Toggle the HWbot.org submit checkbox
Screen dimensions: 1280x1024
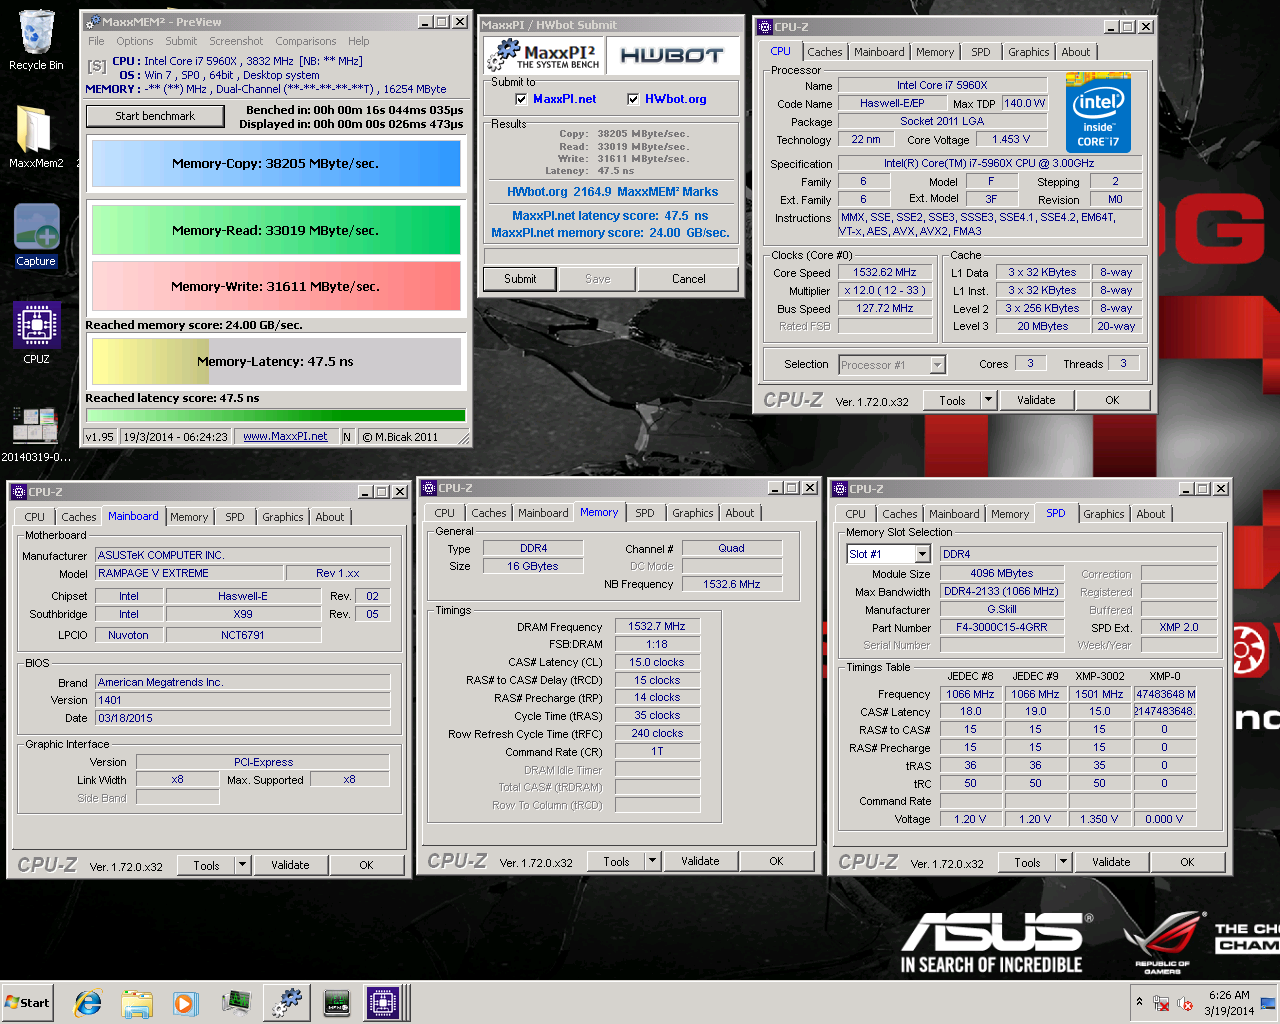coord(633,99)
